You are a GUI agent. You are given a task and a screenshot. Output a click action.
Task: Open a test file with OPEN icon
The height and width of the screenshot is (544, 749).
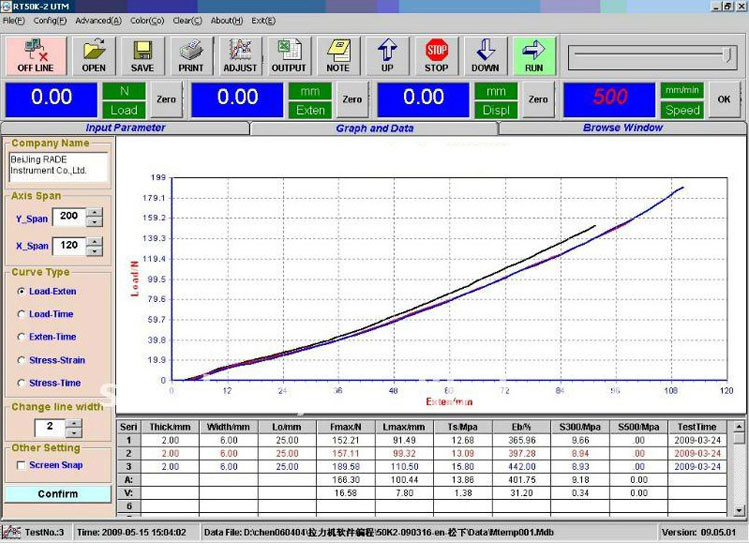[94, 55]
